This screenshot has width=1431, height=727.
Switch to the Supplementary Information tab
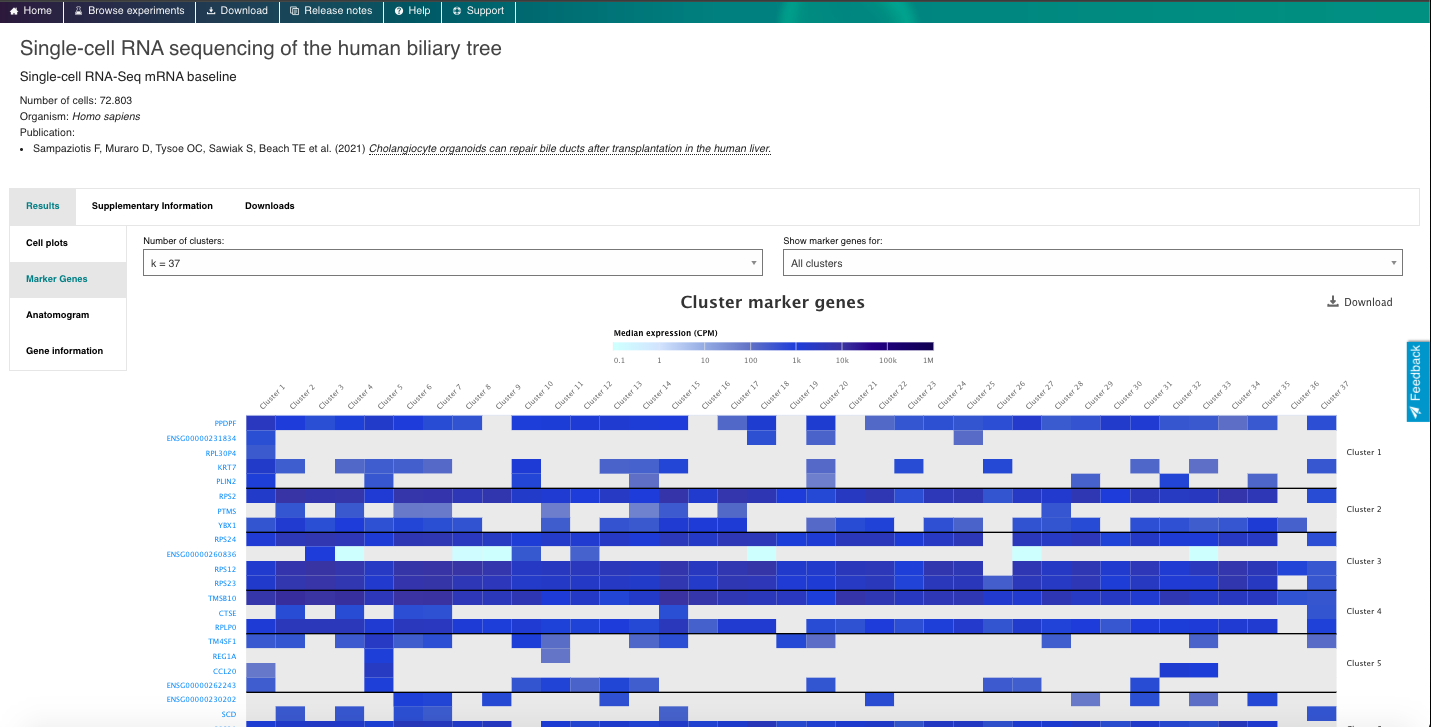click(x=152, y=206)
